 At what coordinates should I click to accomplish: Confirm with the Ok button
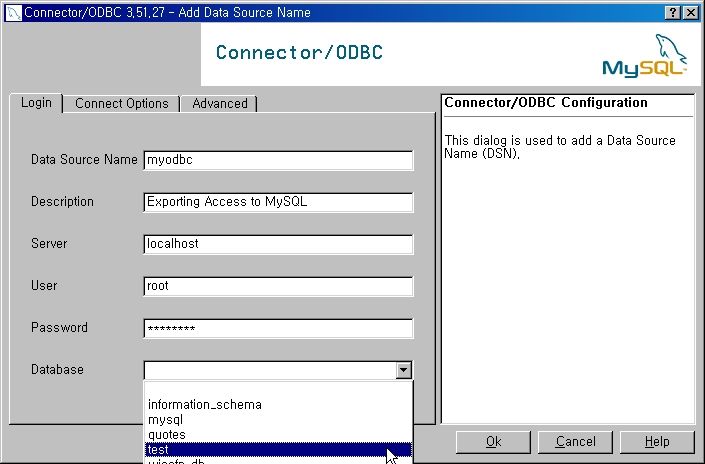coord(493,442)
